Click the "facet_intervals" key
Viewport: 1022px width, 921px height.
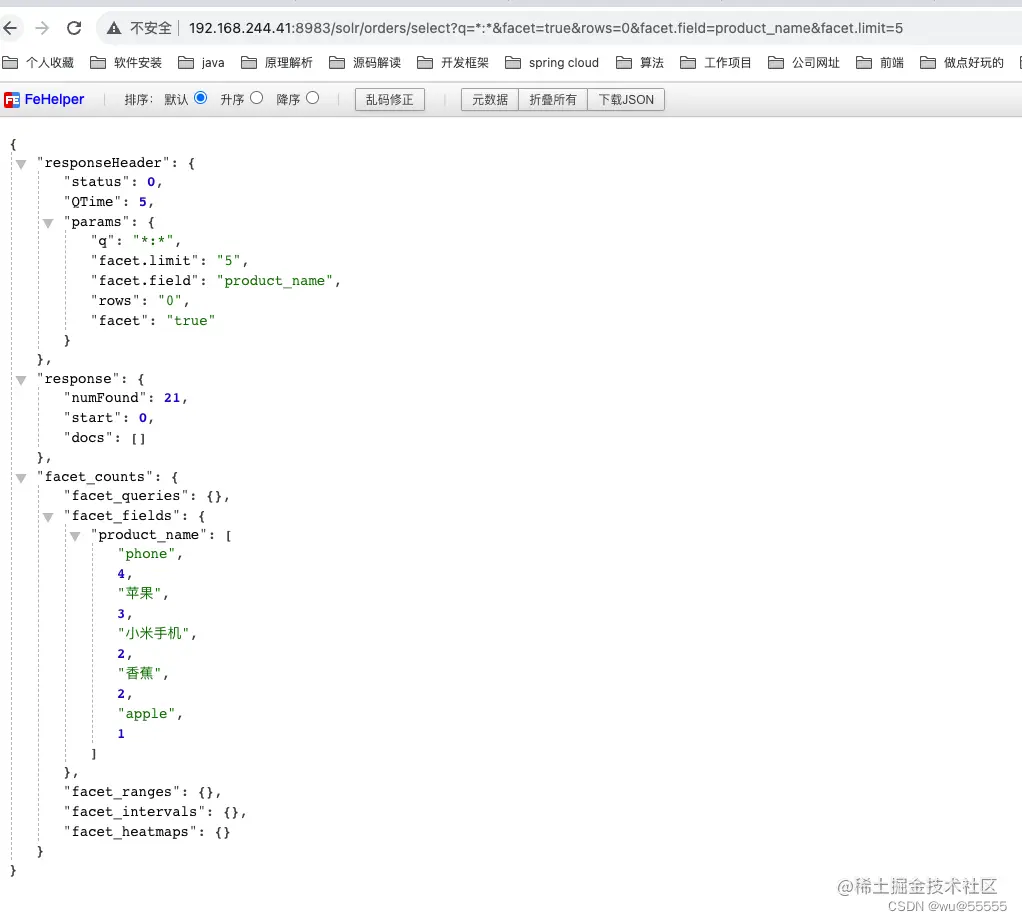point(134,812)
